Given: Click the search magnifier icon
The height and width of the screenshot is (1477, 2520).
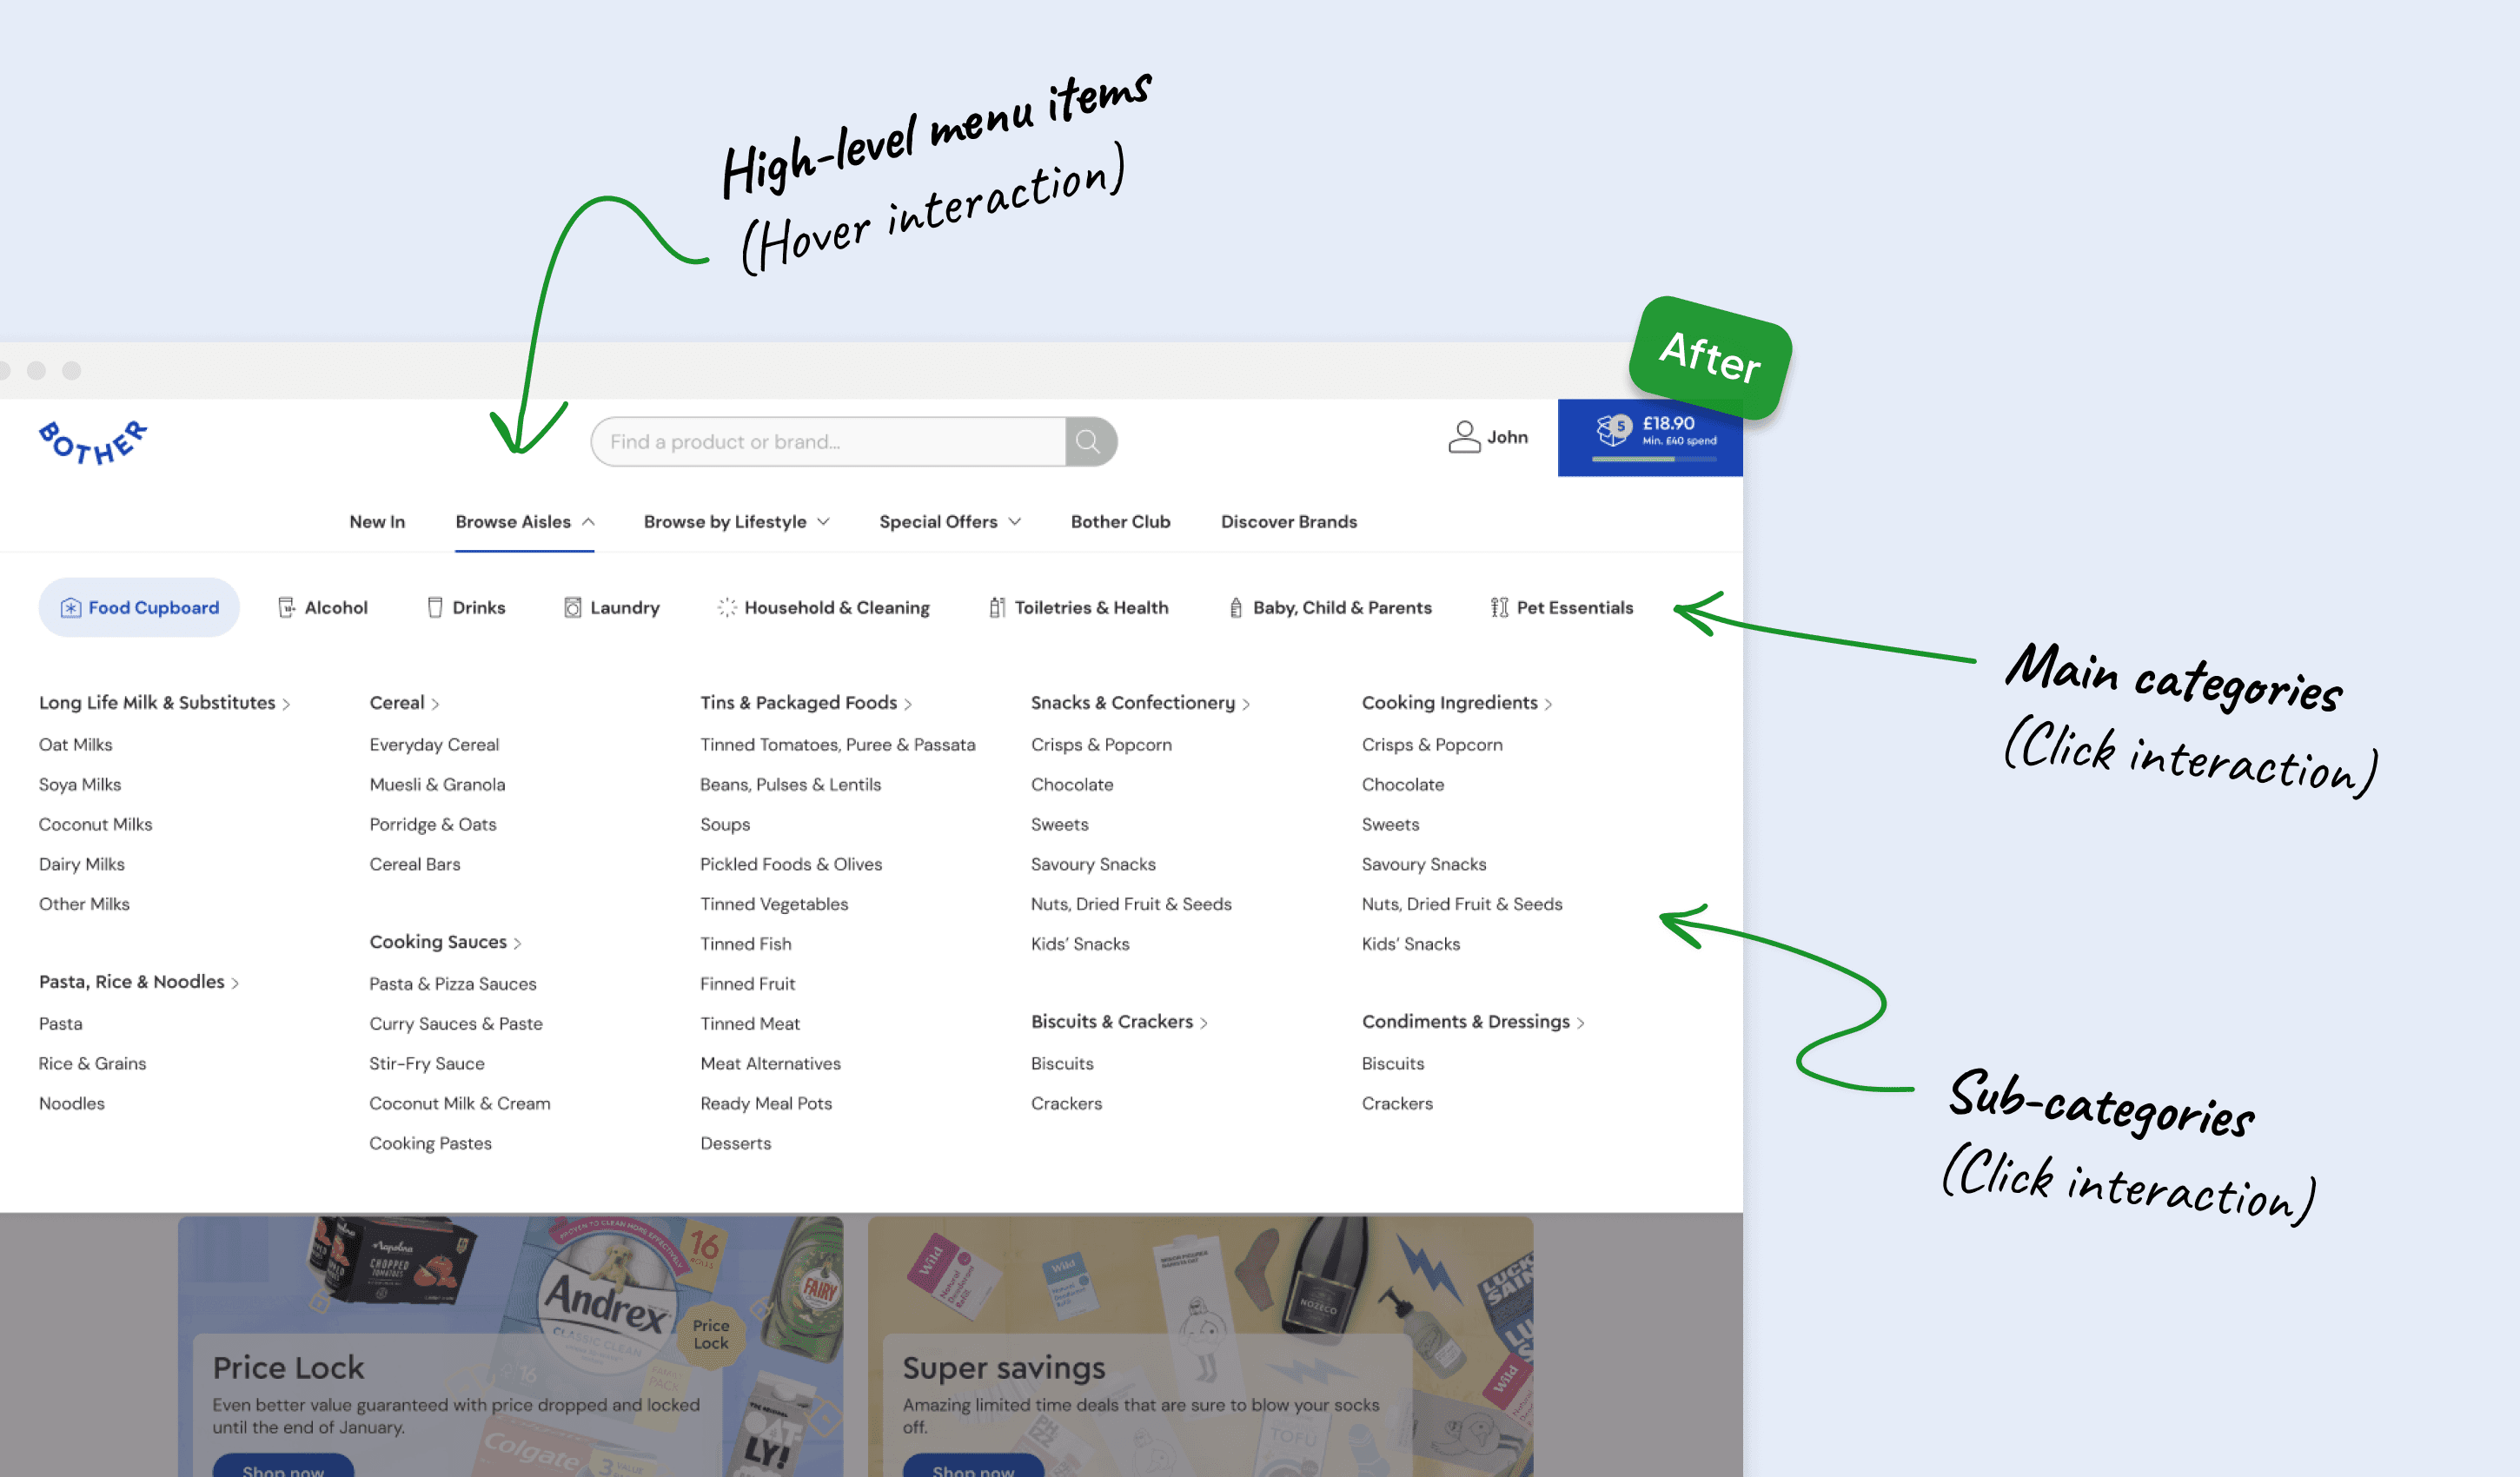Looking at the screenshot, I should [1089, 442].
